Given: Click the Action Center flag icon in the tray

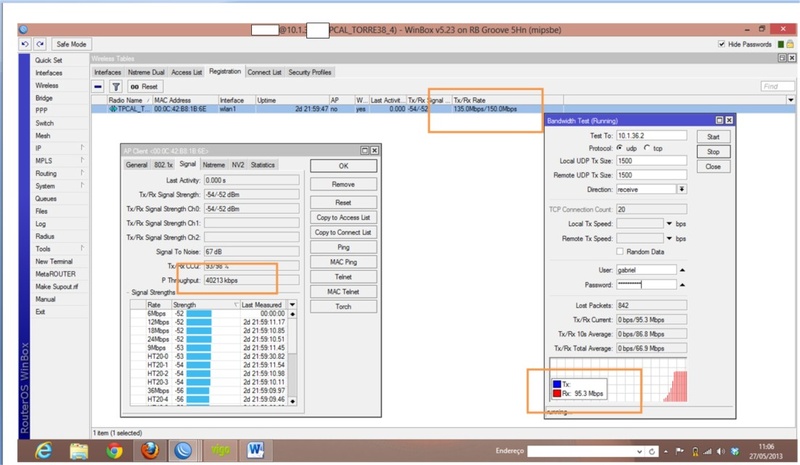Looking at the screenshot, I should tap(680, 451).
